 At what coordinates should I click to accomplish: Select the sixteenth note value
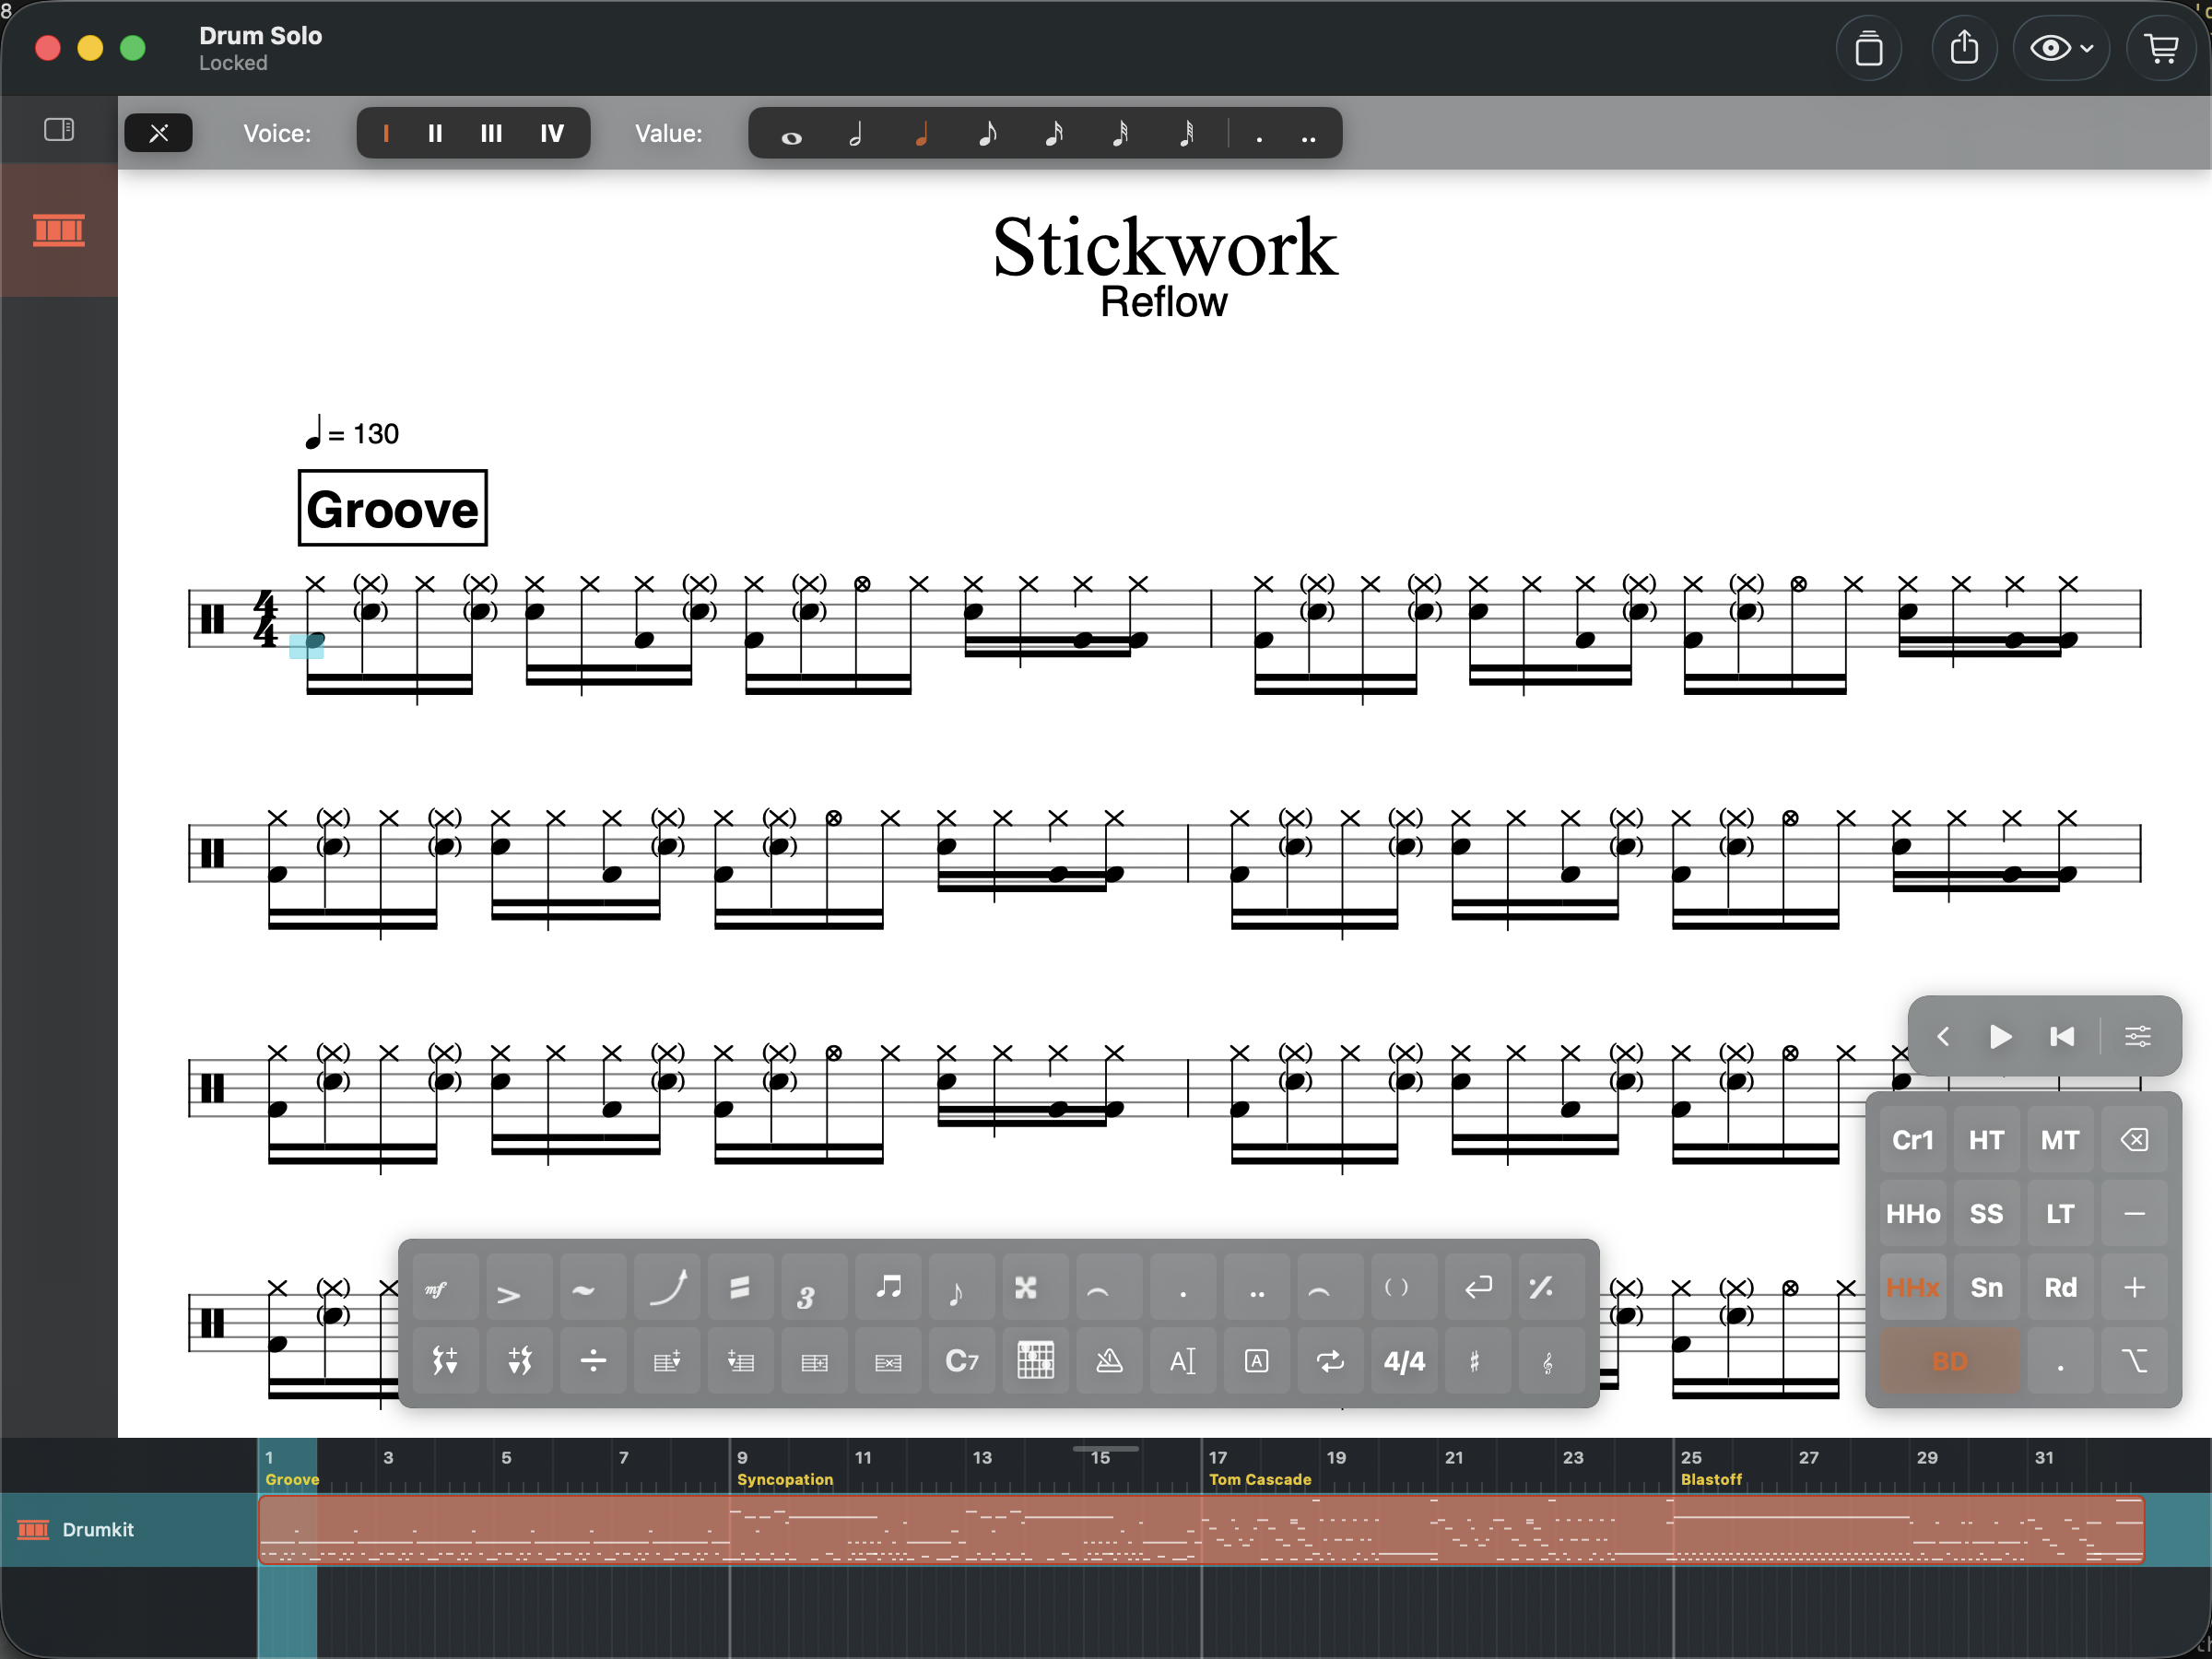(x=1054, y=133)
